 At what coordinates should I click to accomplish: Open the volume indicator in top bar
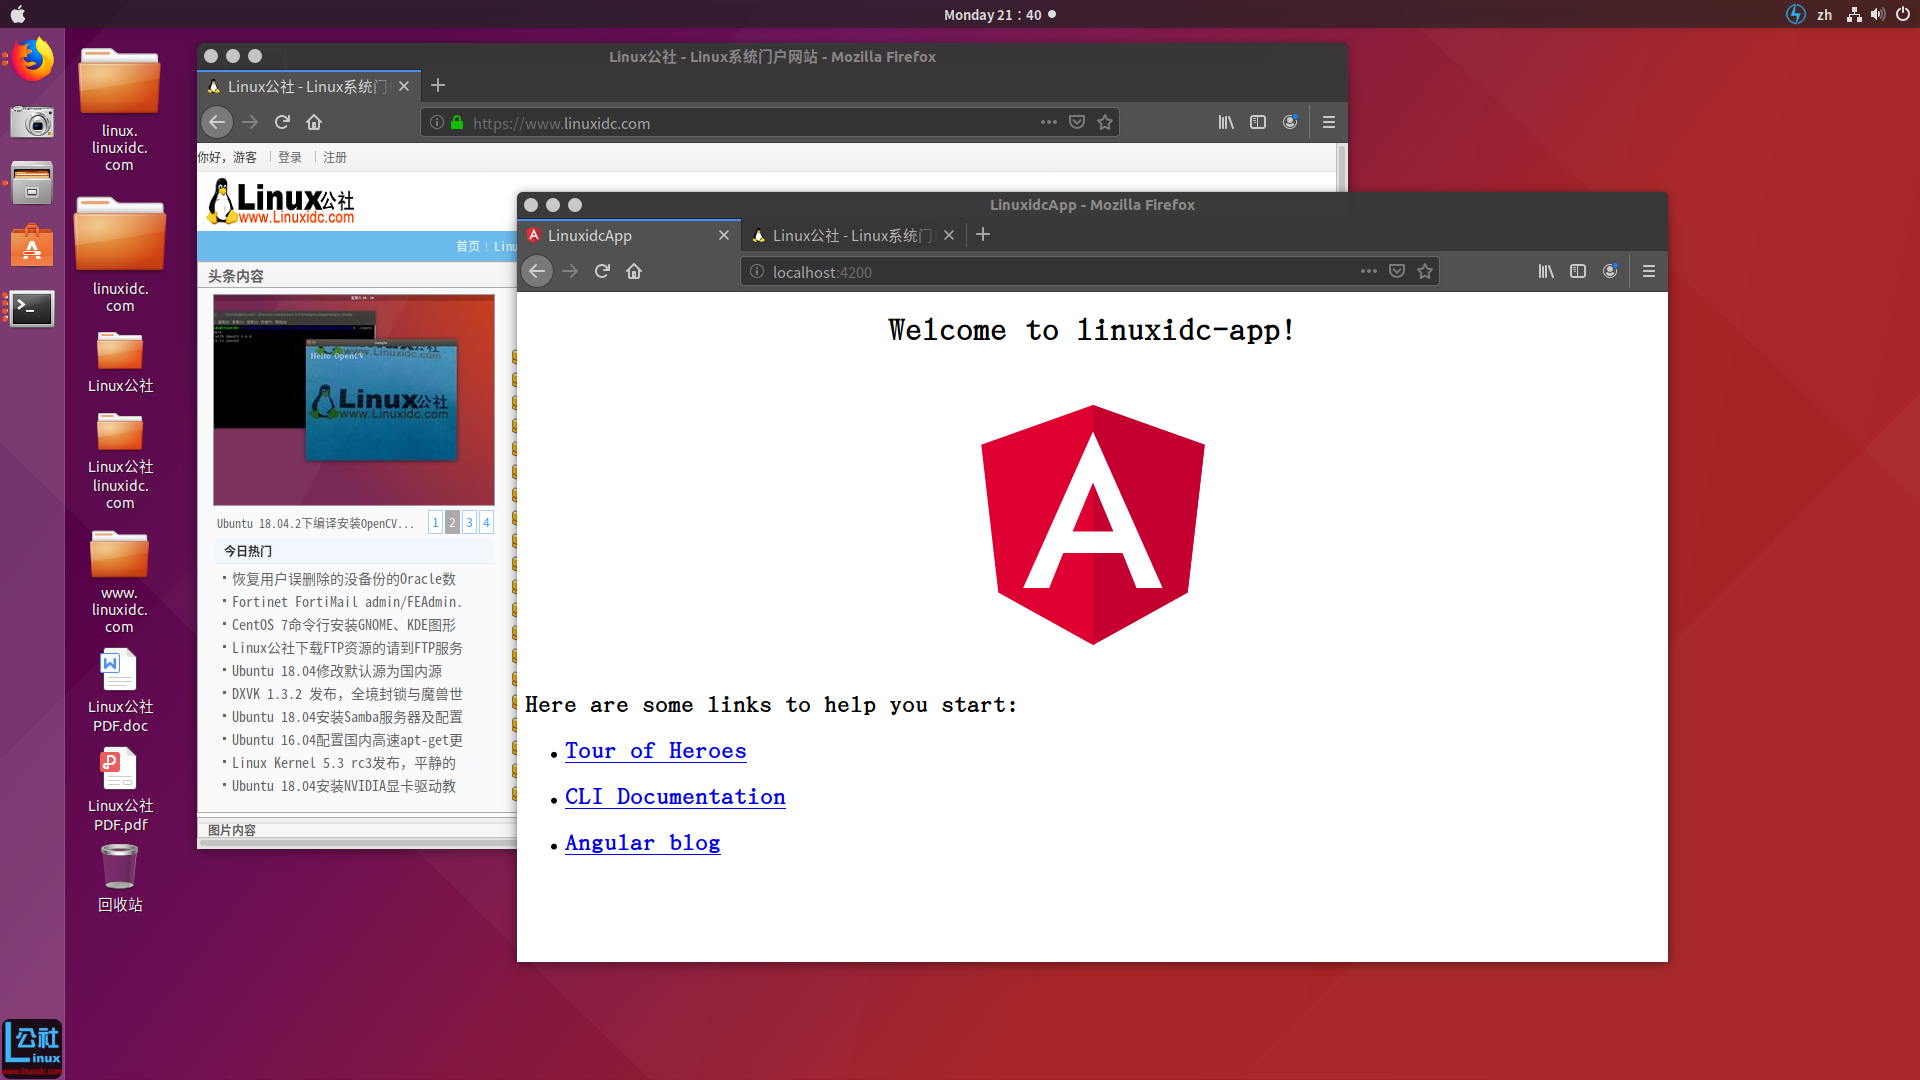click(1878, 14)
